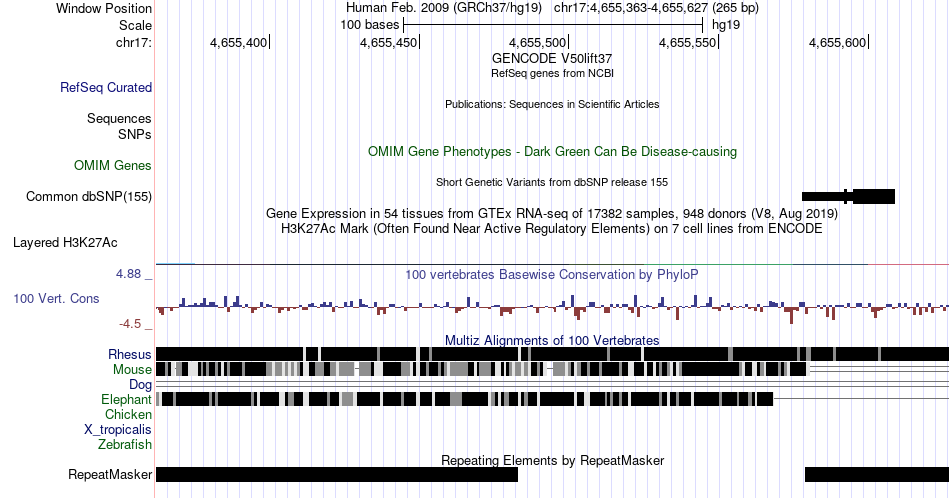Viewport: 950px width, 498px height.
Task: Click the 100 vertebrates Basewise Conservation title
Action: click(552, 274)
